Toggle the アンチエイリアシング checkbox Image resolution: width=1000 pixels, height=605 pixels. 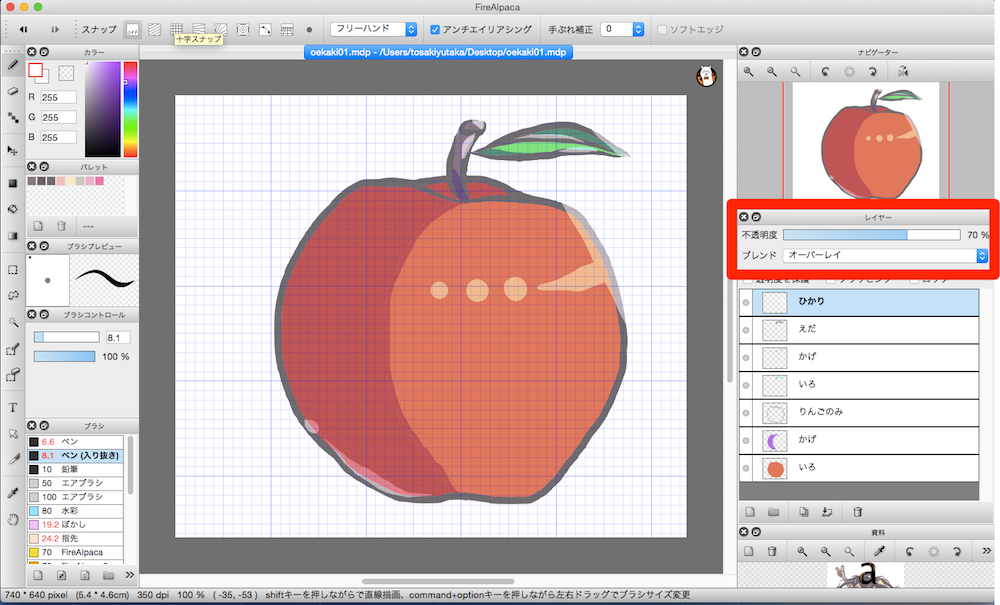coord(435,29)
